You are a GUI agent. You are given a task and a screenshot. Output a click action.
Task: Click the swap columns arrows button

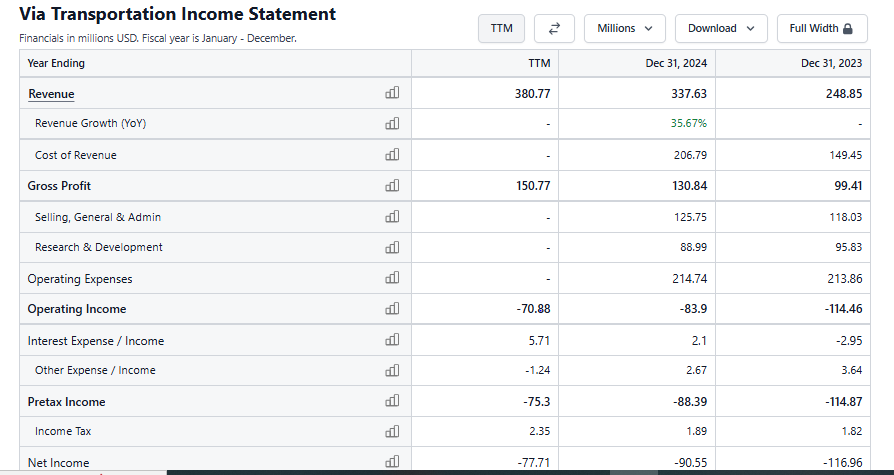coord(554,28)
